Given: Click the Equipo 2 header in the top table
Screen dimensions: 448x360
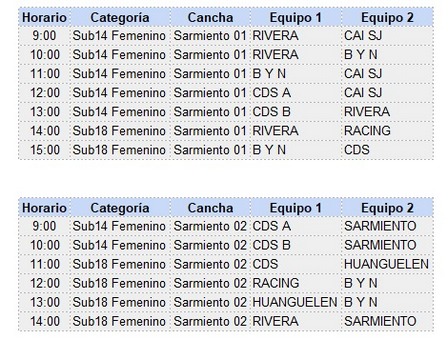Looking at the screenshot, I should coord(387,18).
